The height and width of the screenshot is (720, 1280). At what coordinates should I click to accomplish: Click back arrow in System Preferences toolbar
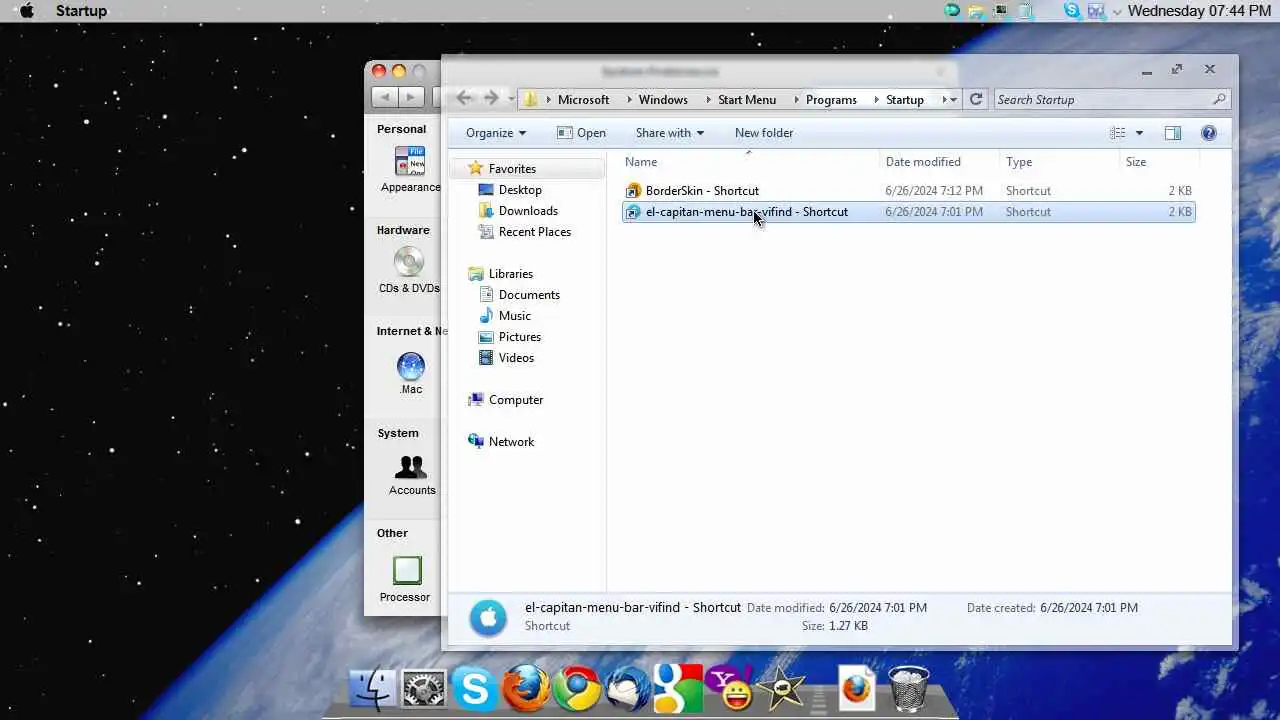384,97
